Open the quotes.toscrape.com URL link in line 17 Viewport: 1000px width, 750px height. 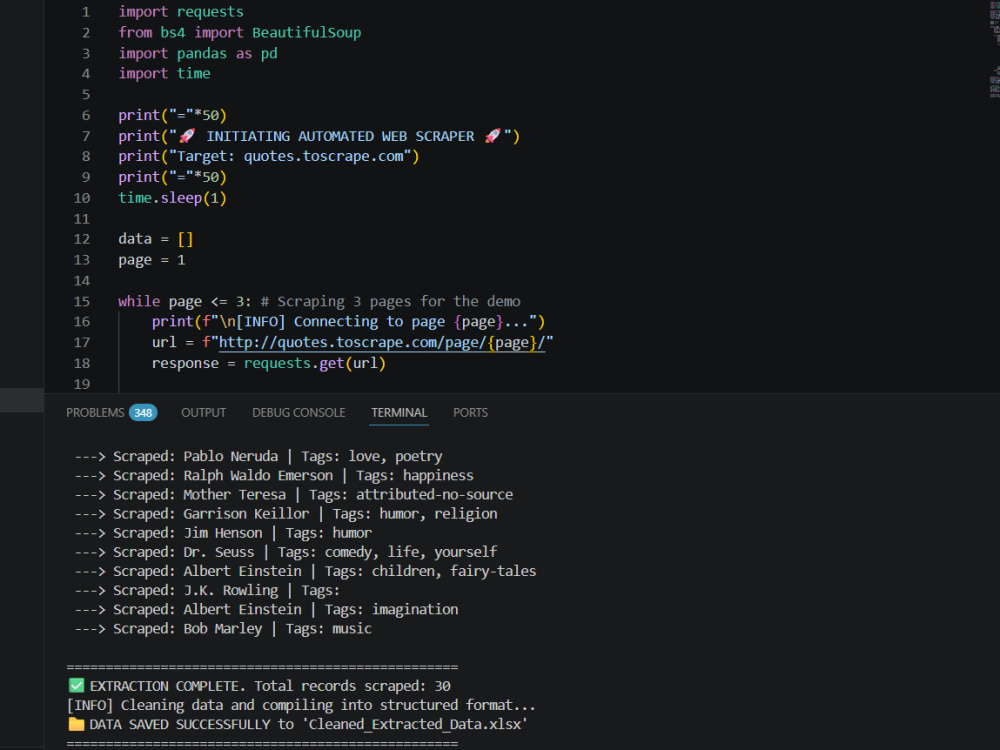(x=381, y=342)
